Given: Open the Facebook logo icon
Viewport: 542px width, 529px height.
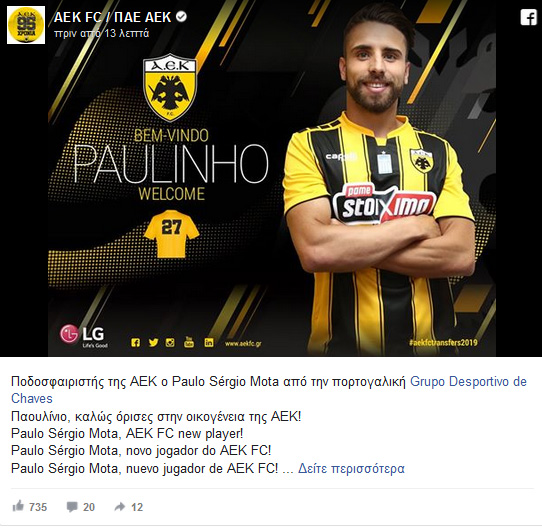Looking at the screenshot, I should (x=529, y=17).
